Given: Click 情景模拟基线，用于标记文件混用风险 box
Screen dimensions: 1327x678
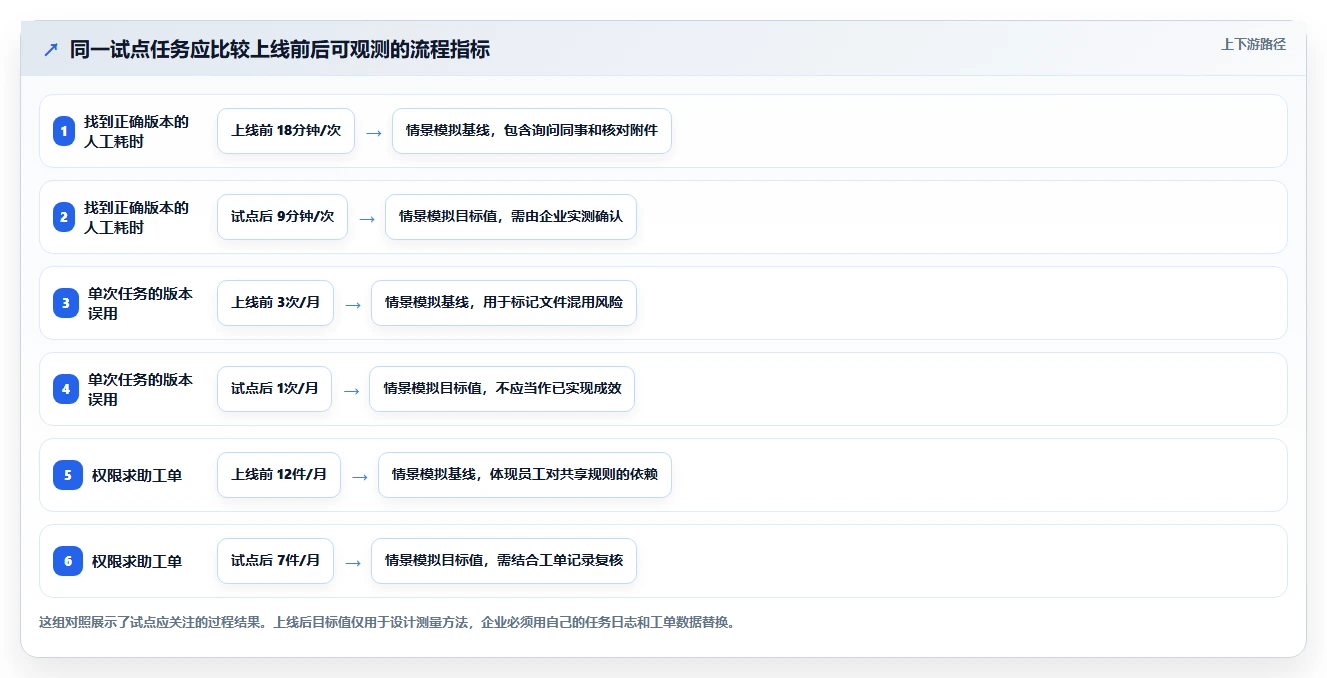Looking at the screenshot, I should (504, 303).
